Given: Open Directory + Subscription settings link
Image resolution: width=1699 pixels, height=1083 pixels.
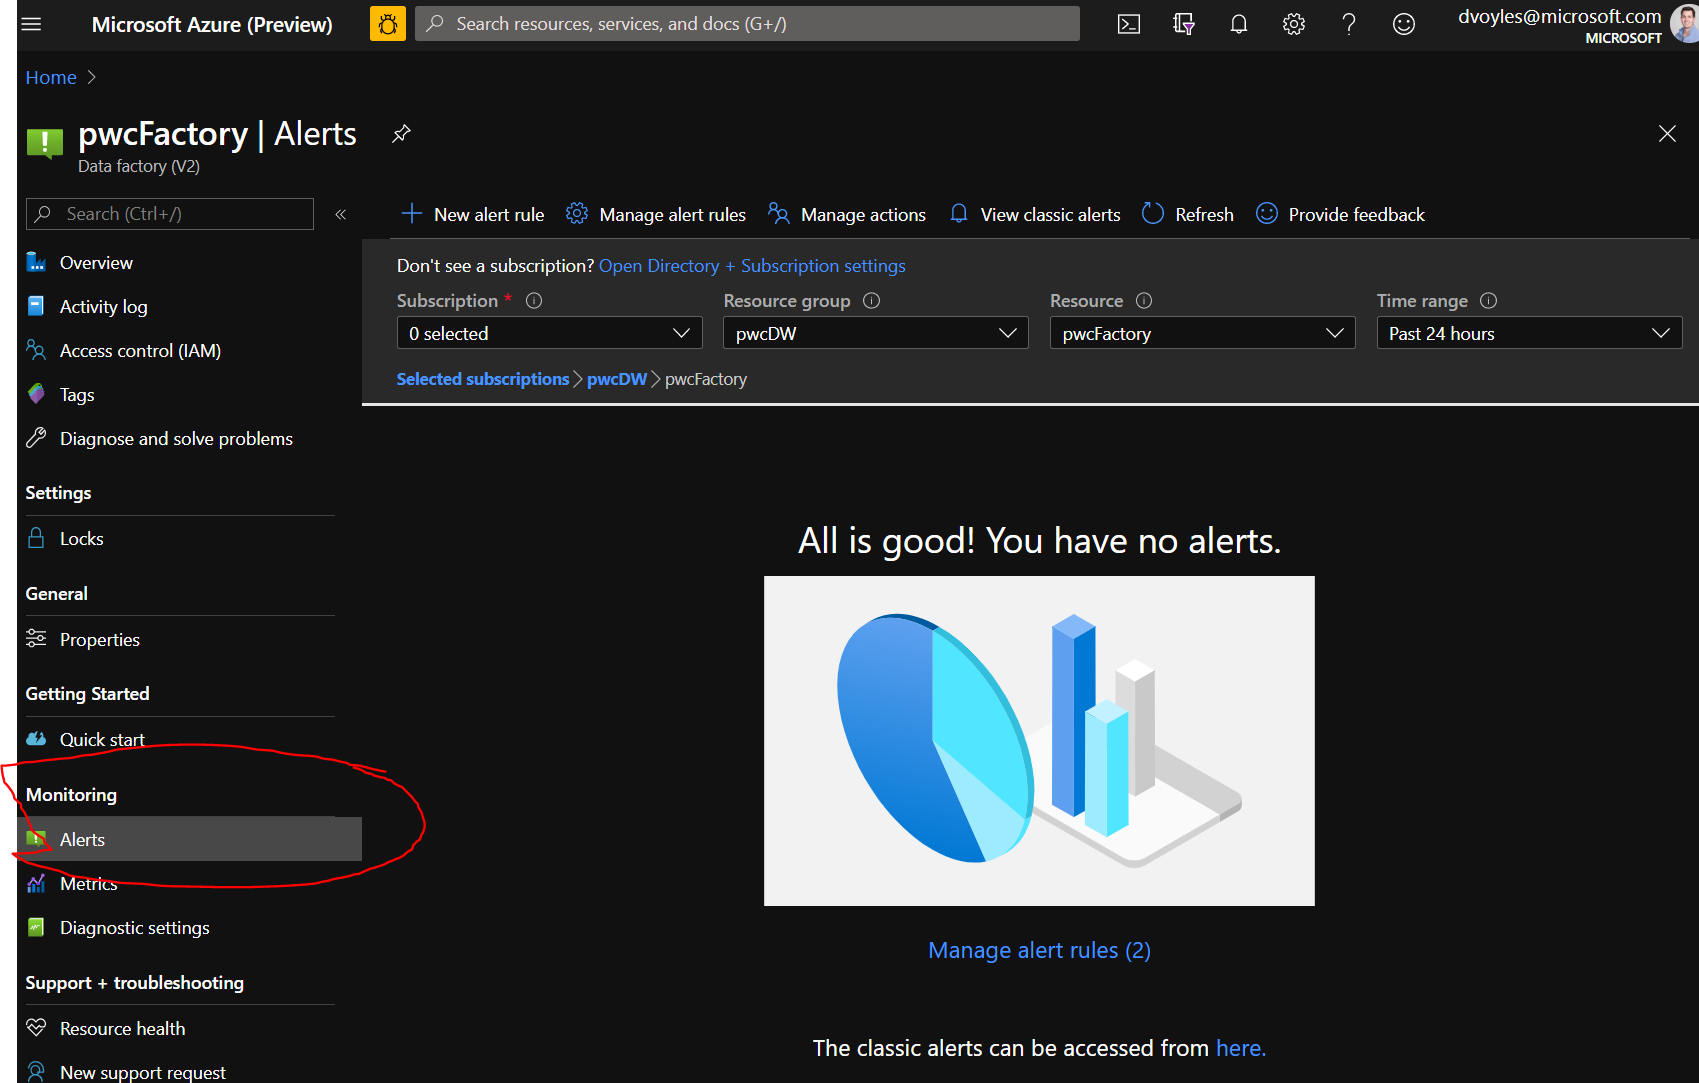Looking at the screenshot, I should click(x=752, y=266).
